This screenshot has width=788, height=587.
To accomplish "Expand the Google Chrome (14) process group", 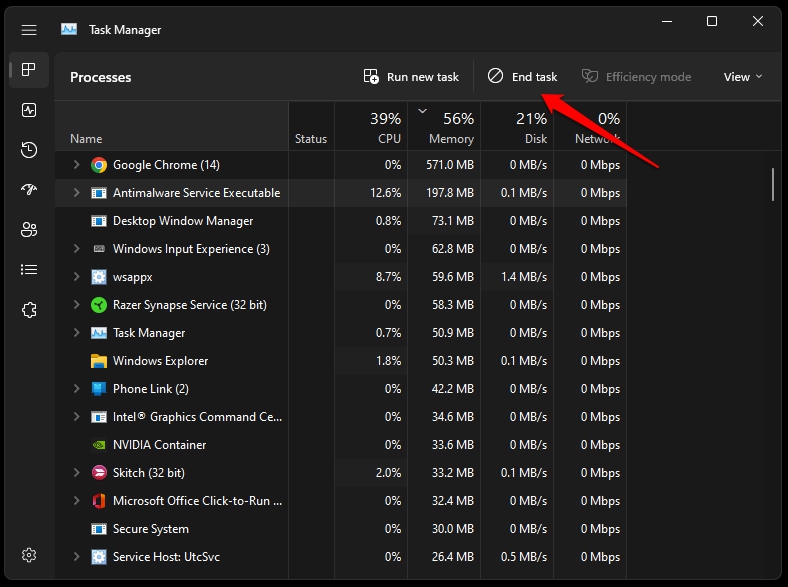I will pyautogui.click(x=76, y=164).
